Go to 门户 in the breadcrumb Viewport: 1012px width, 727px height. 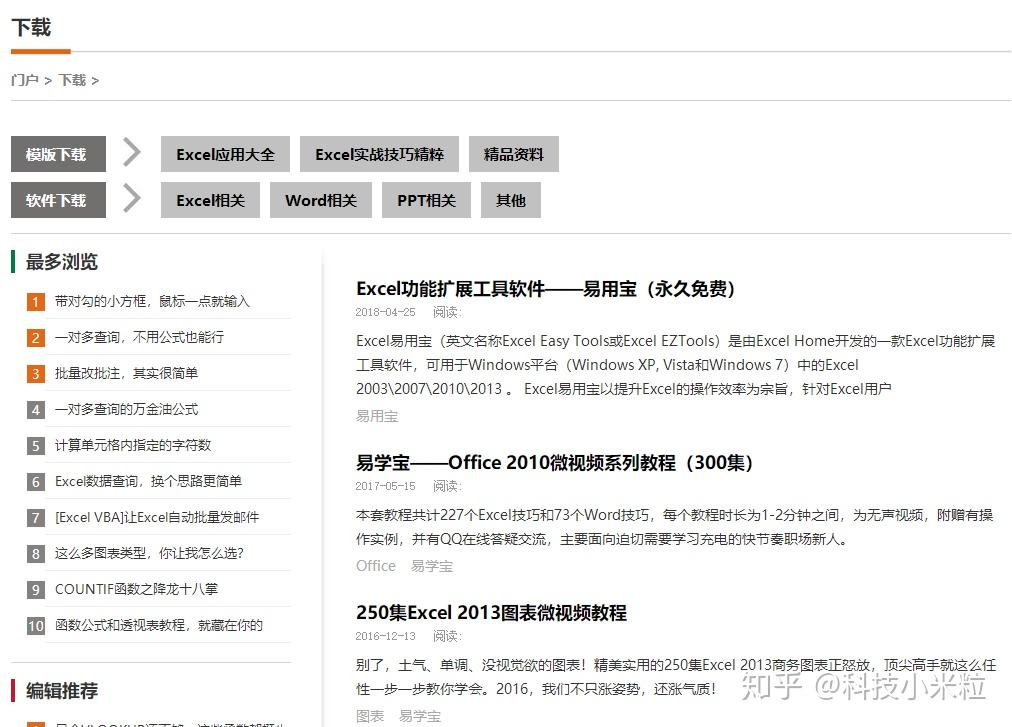[25, 80]
